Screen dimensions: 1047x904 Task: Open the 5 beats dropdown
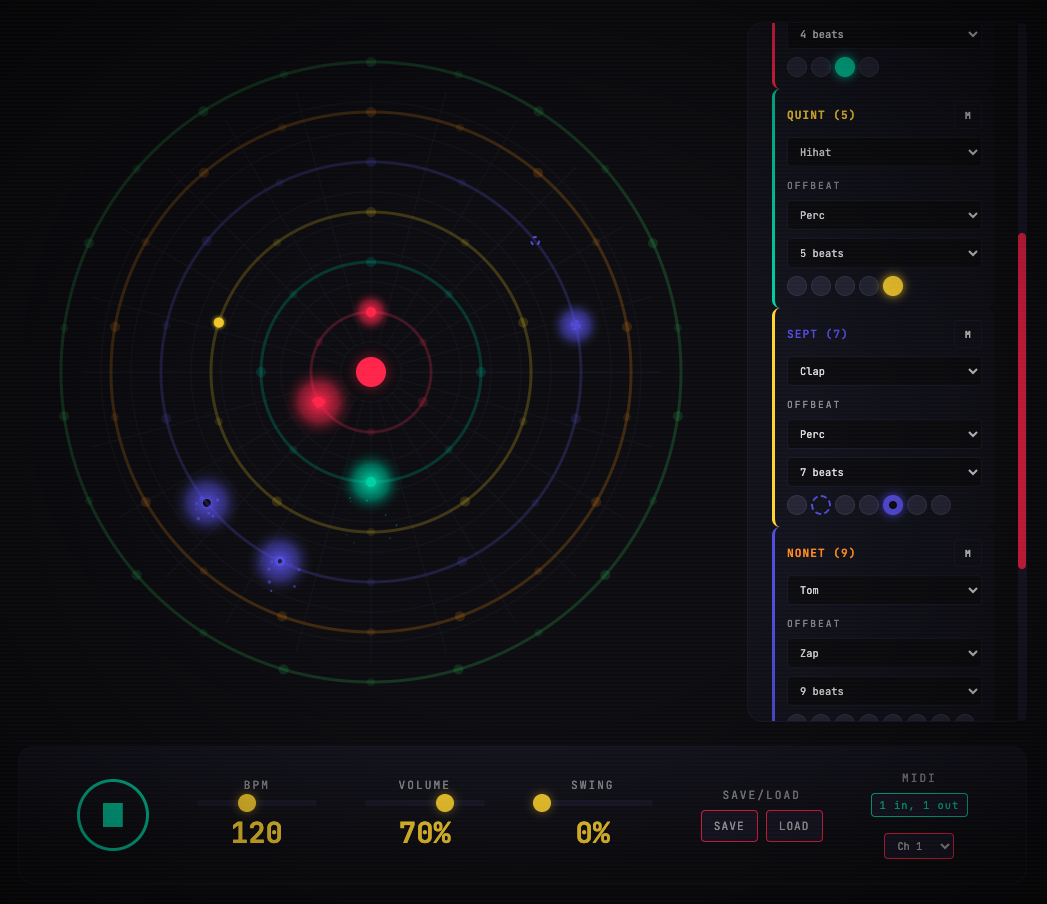884,253
